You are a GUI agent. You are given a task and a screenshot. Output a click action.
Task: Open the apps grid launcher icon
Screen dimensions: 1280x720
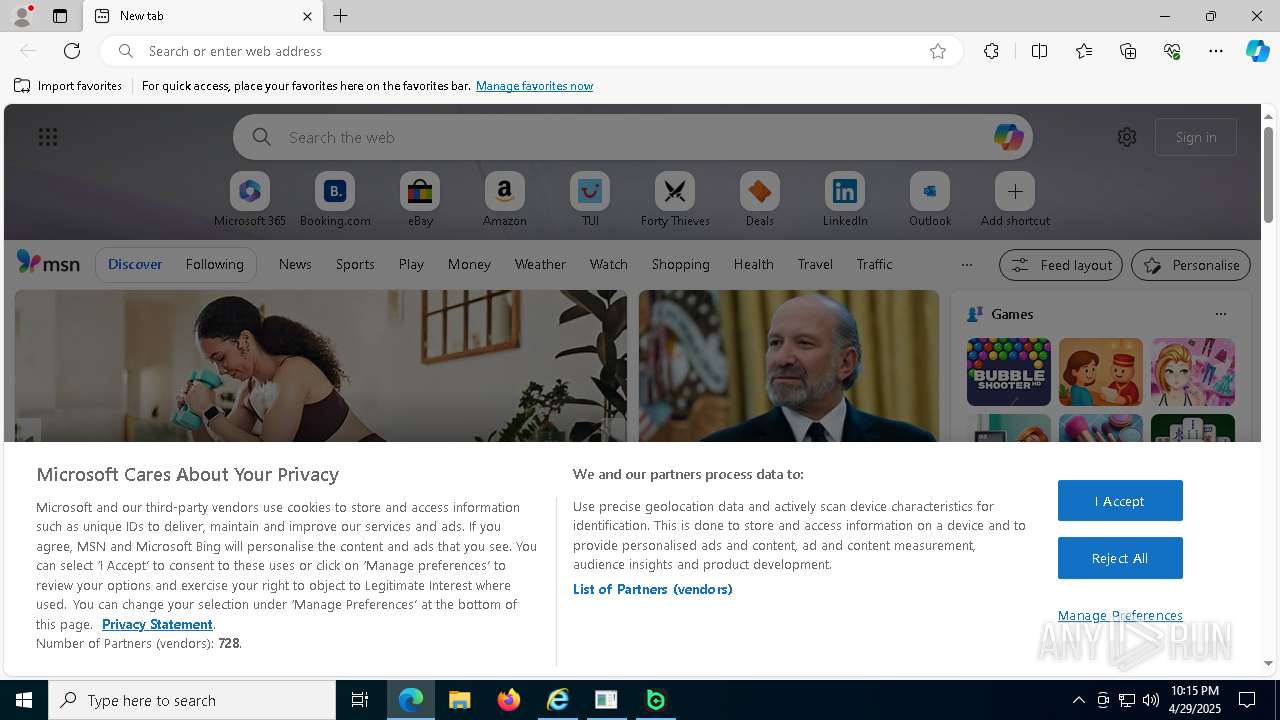[x=48, y=137]
